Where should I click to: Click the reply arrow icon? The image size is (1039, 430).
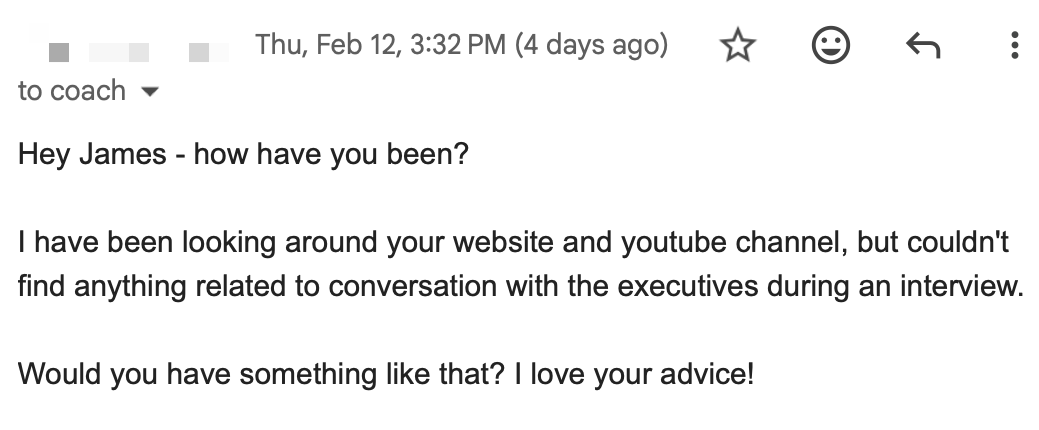(x=922, y=45)
